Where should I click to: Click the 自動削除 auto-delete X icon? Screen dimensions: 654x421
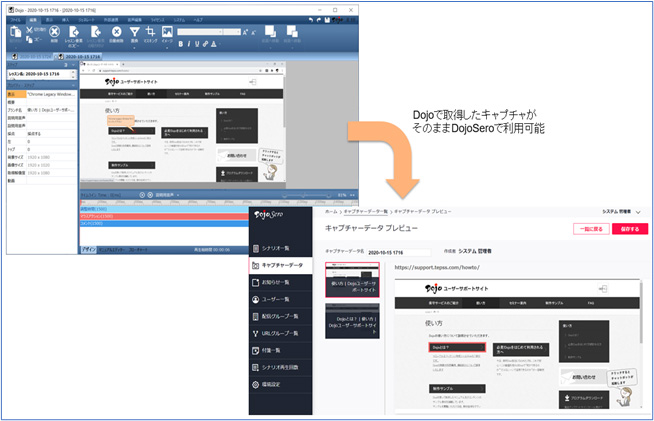pyautogui.click(x=116, y=32)
